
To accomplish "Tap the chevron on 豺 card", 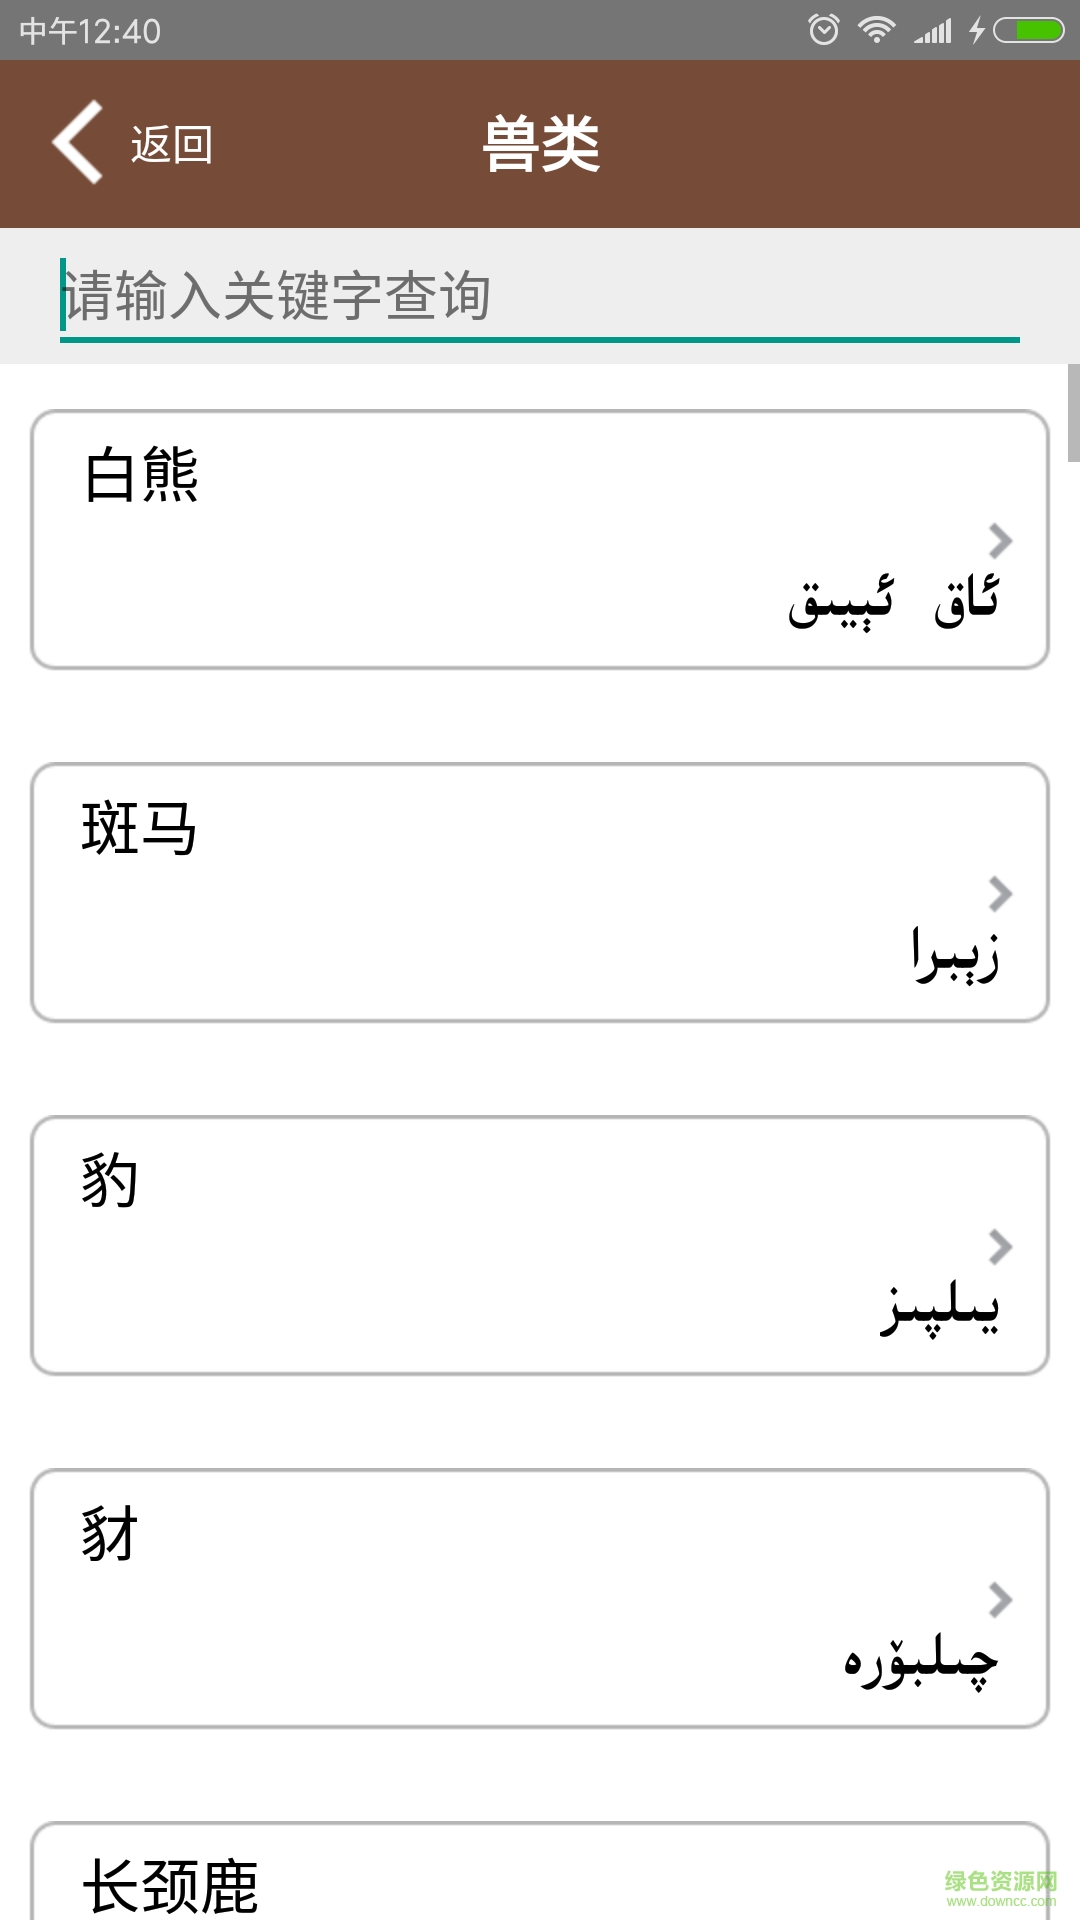I will [x=1000, y=1600].
